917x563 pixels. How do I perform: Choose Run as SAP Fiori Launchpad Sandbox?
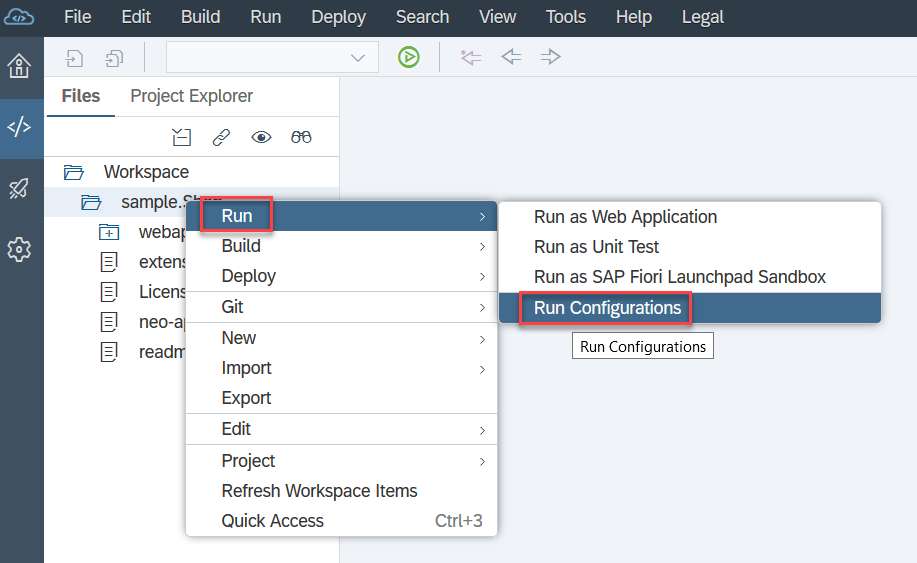pyautogui.click(x=690, y=277)
